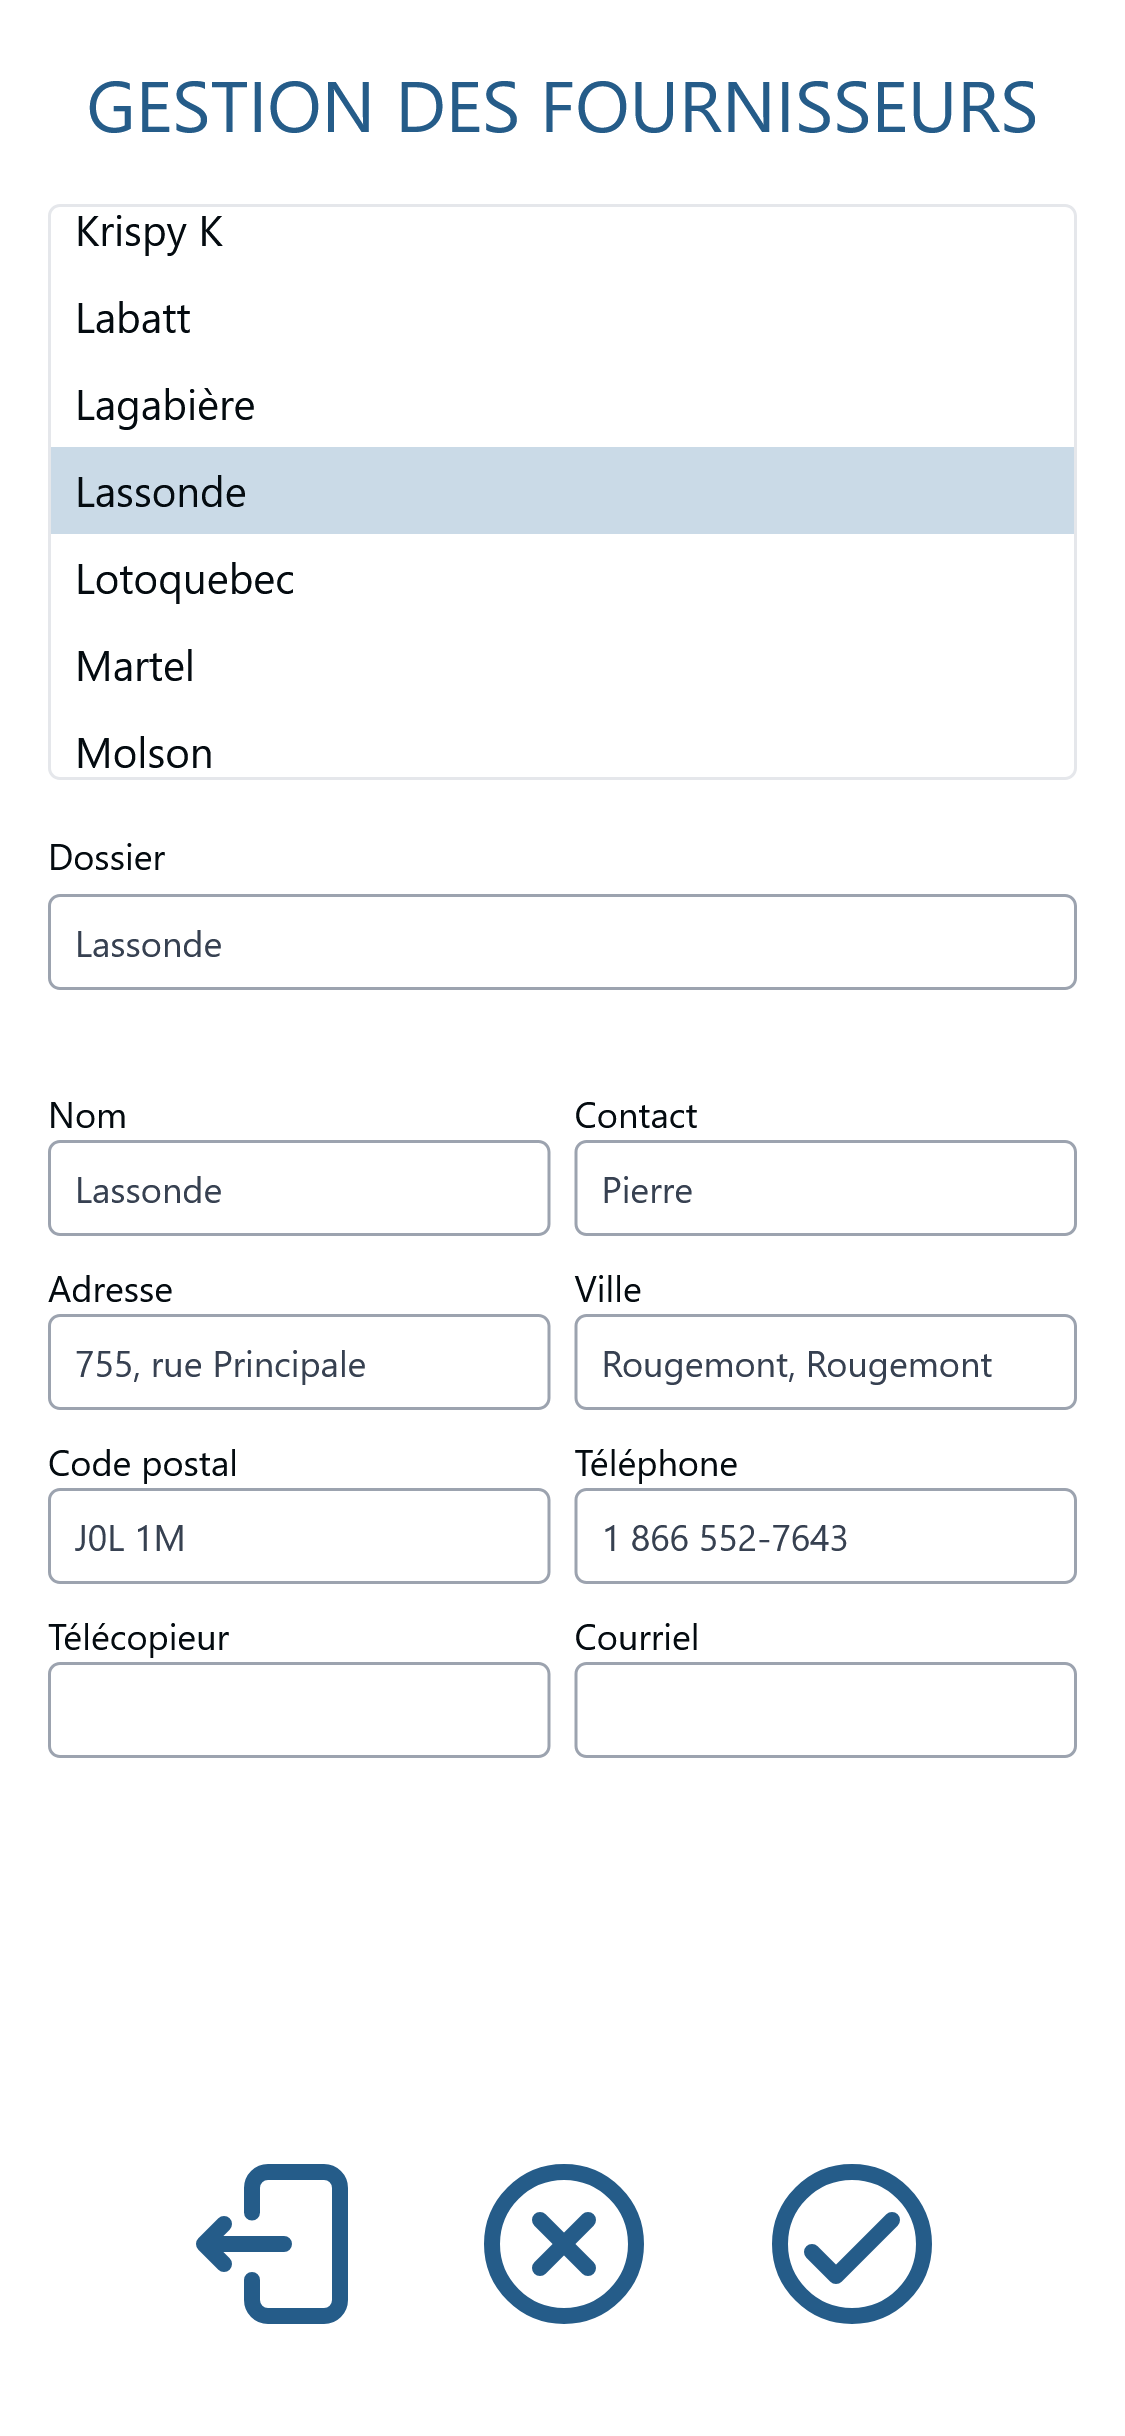Edit the Contact field showing Pierre
The image size is (1125, 2436).
pyautogui.click(x=825, y=1188)
